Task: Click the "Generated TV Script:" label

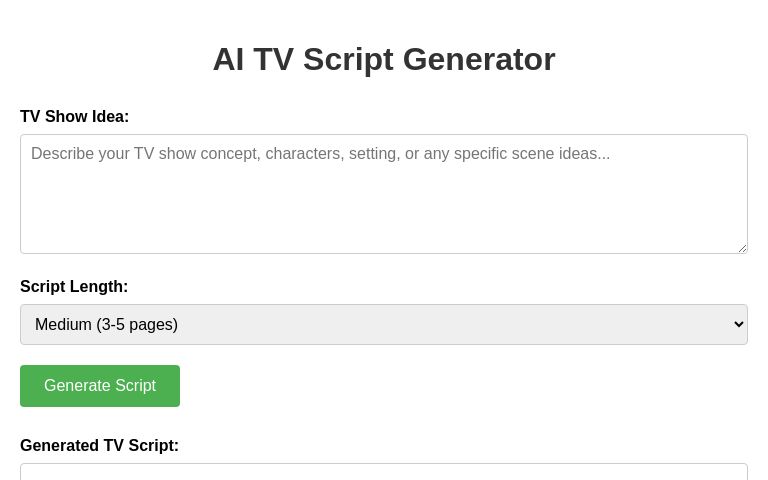Action: (x=99, y=446)
